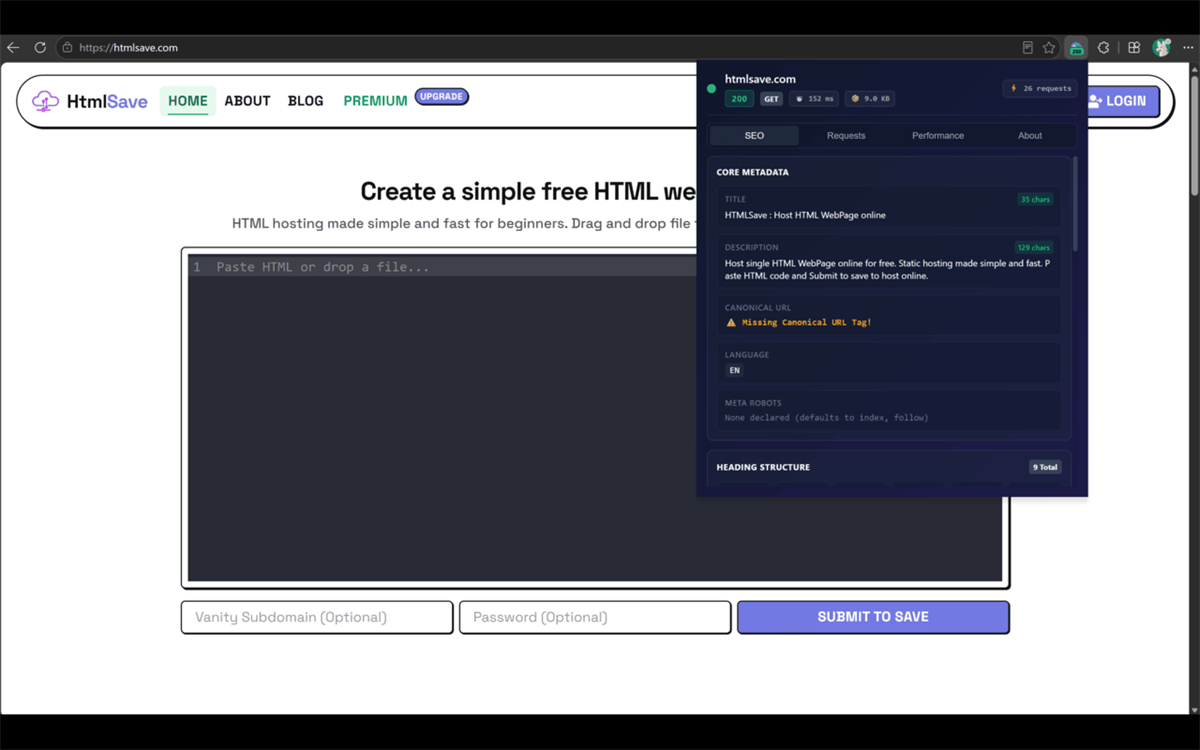The image size is (1200, 750).
Task: Click the 'Create a simple free HTML' page heading
Action: 528,191
